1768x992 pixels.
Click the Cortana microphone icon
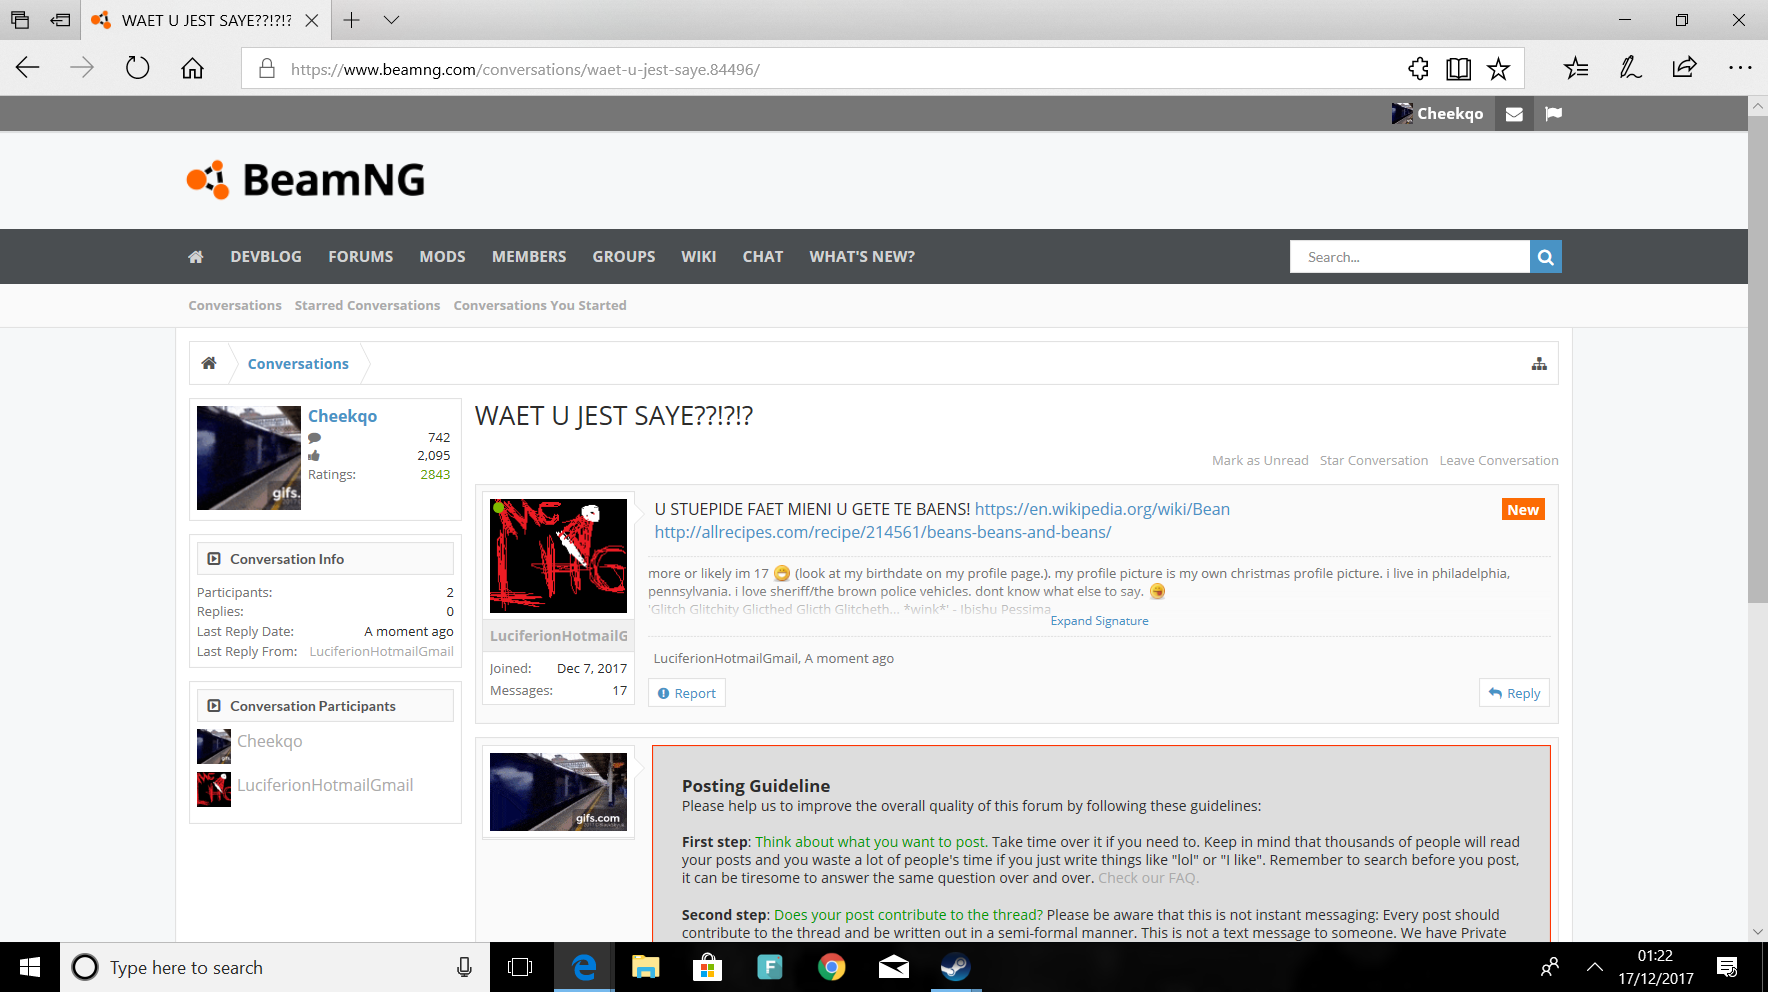click(x=464, y=967)
